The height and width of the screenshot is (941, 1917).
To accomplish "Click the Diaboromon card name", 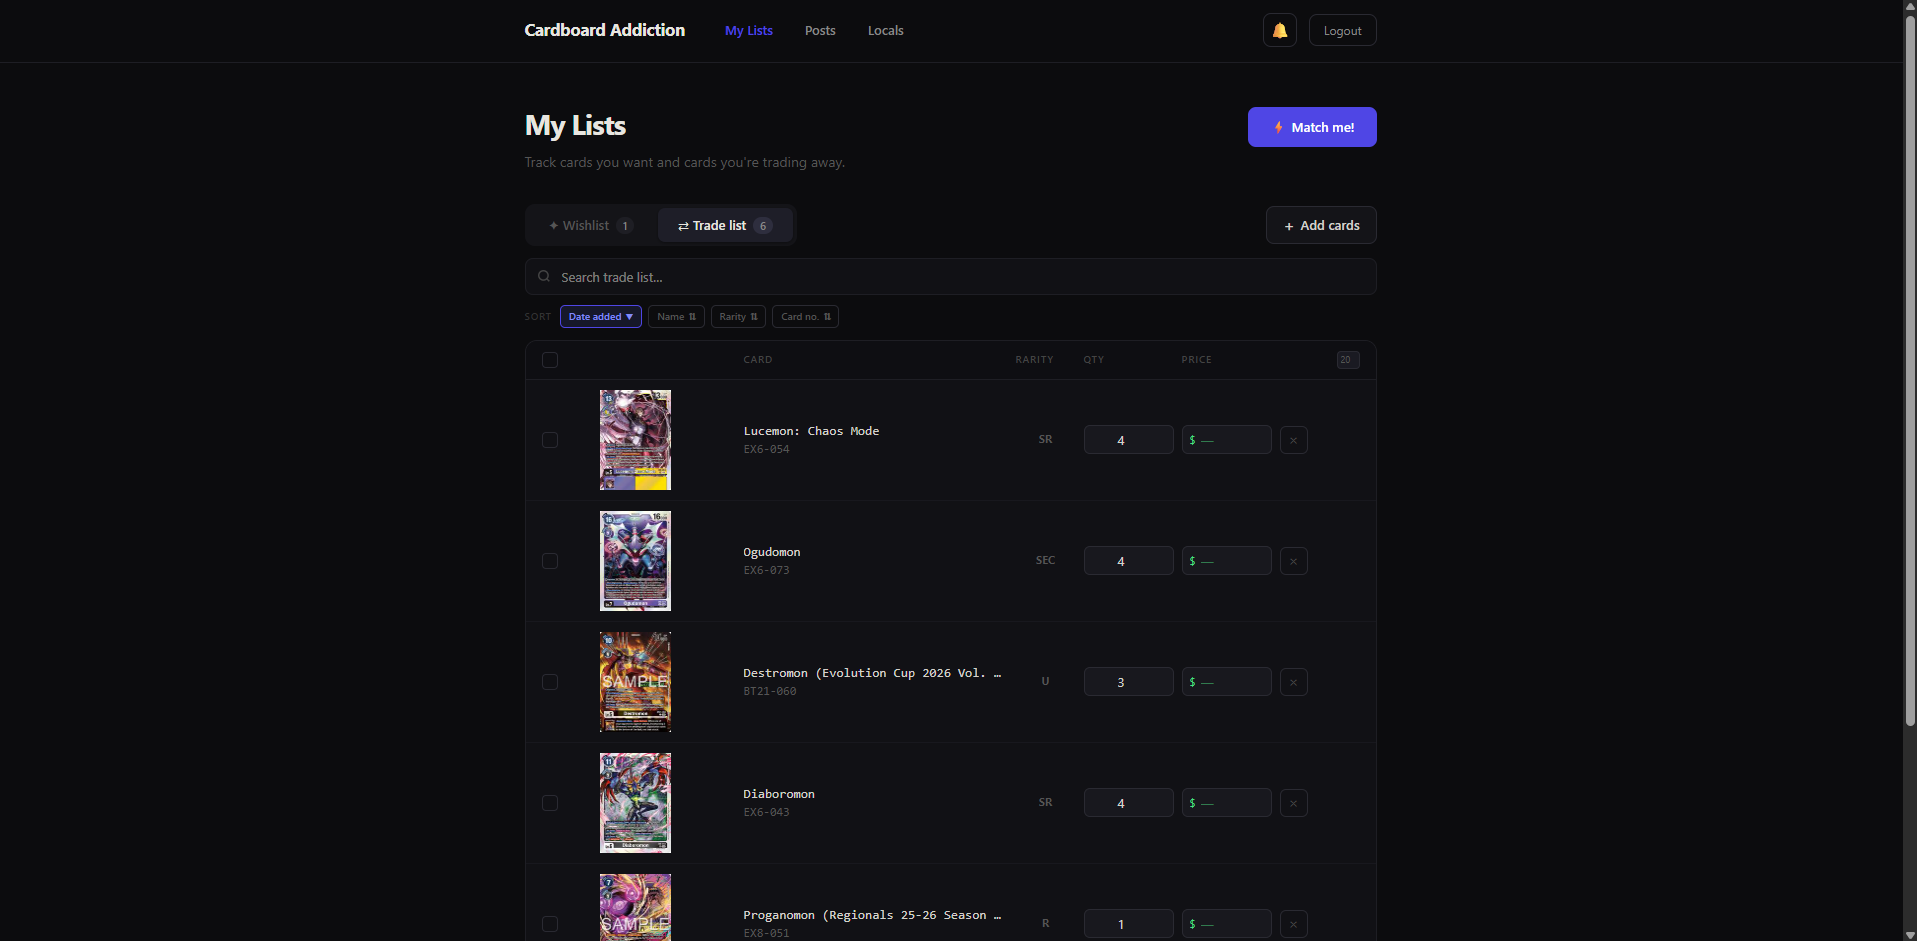I will pos(778,794).
